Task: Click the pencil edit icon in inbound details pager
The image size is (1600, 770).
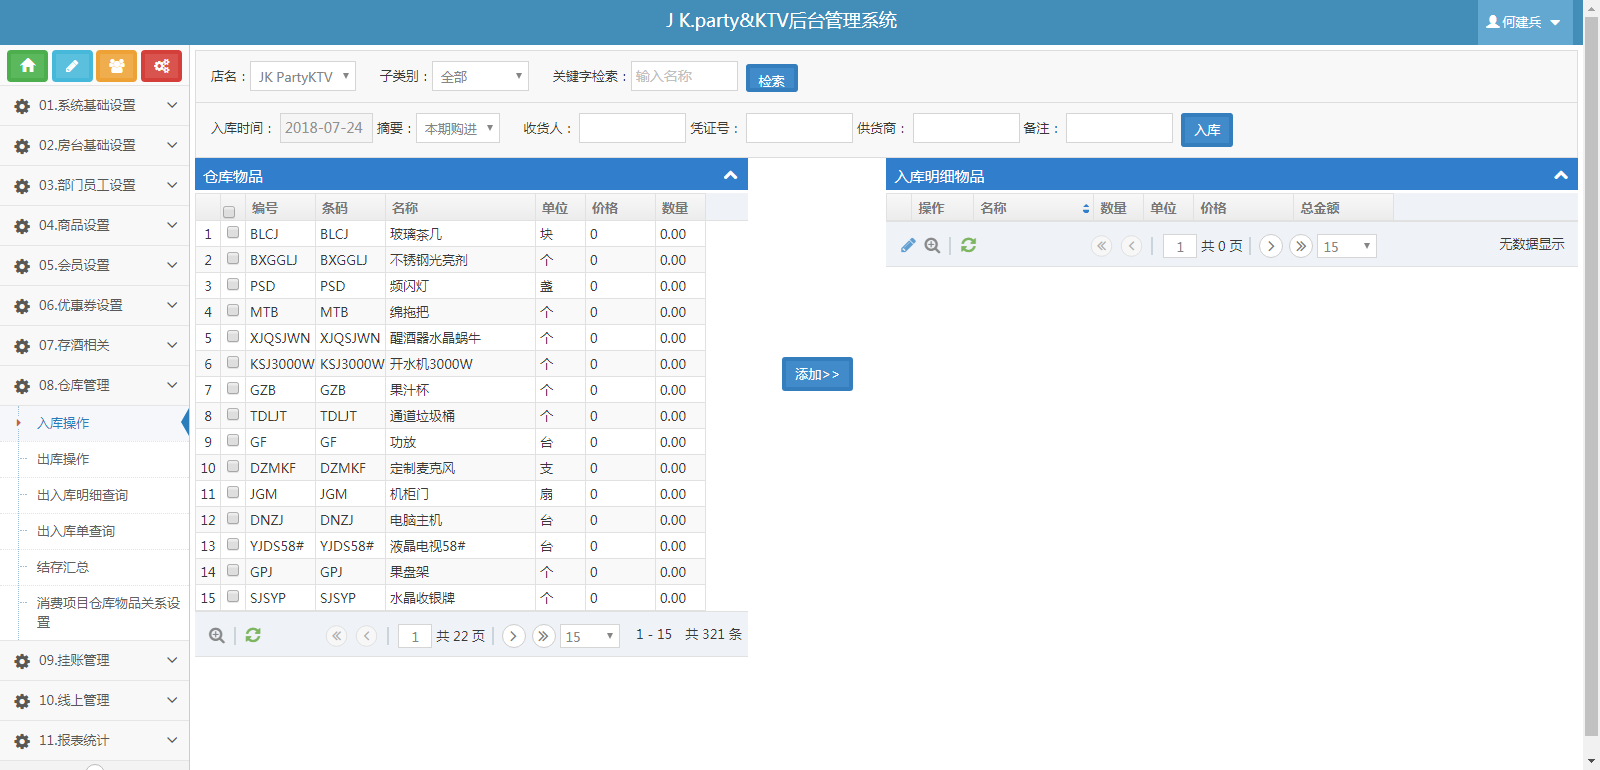Action: 908,245
